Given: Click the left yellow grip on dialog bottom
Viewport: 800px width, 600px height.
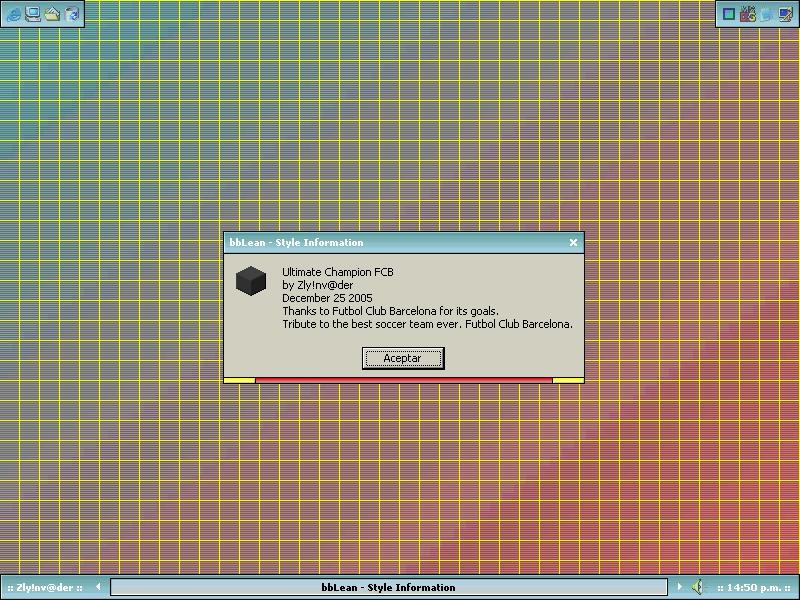Looking at the screenshot, I should click(239, 380).
